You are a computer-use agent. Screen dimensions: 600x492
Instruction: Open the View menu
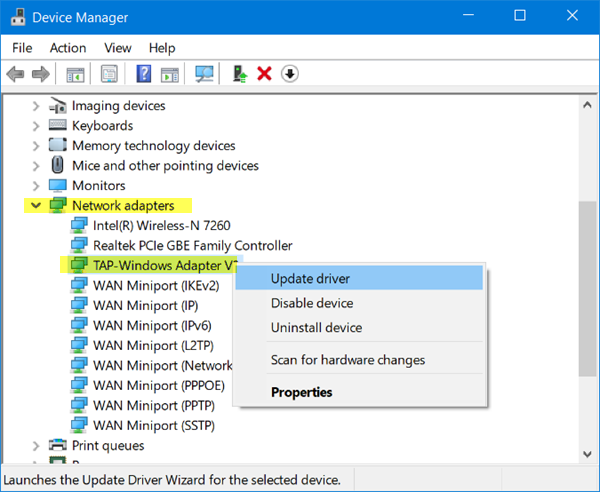pos(117,47)
